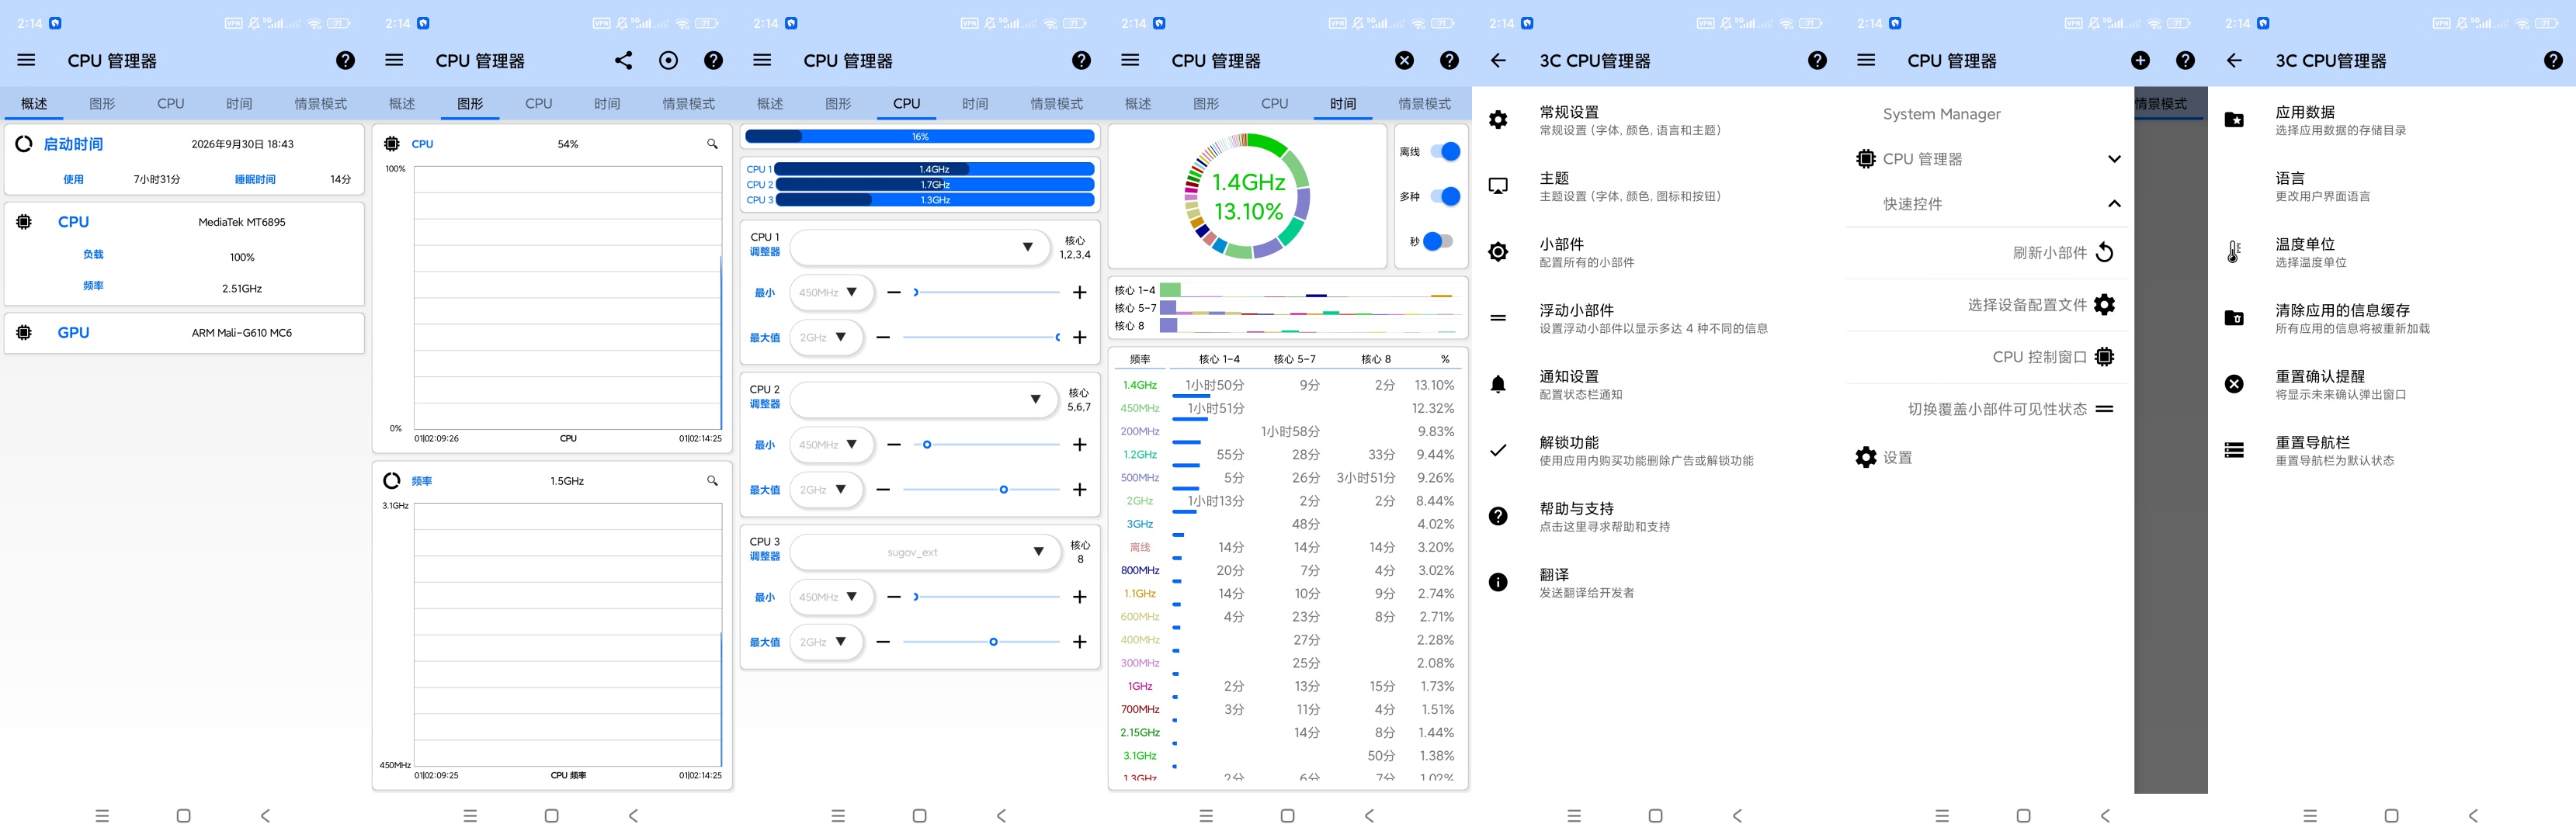Switch to the 图形 tab on the overview screen
The height and width of the screenshot is (838, 2576).
tap(102, 103)
